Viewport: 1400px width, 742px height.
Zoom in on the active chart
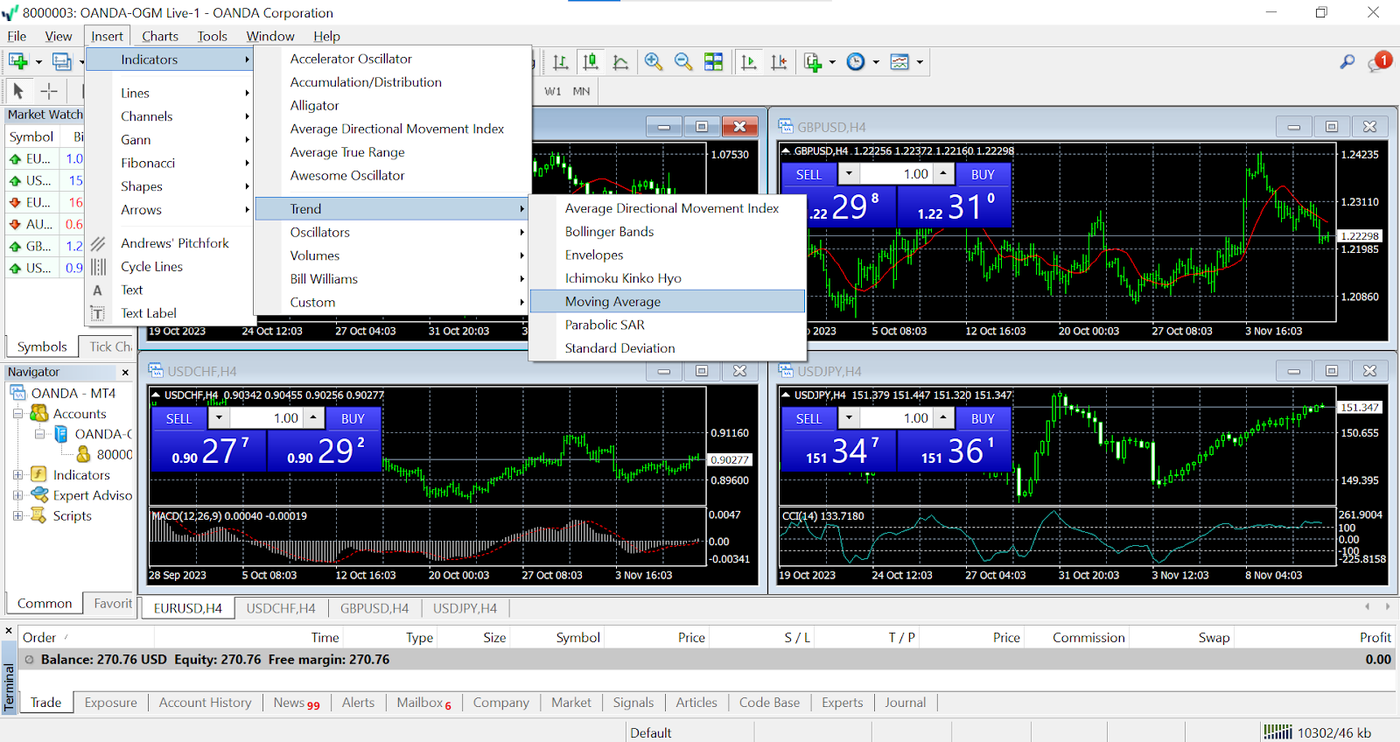(x=654, y=61)
